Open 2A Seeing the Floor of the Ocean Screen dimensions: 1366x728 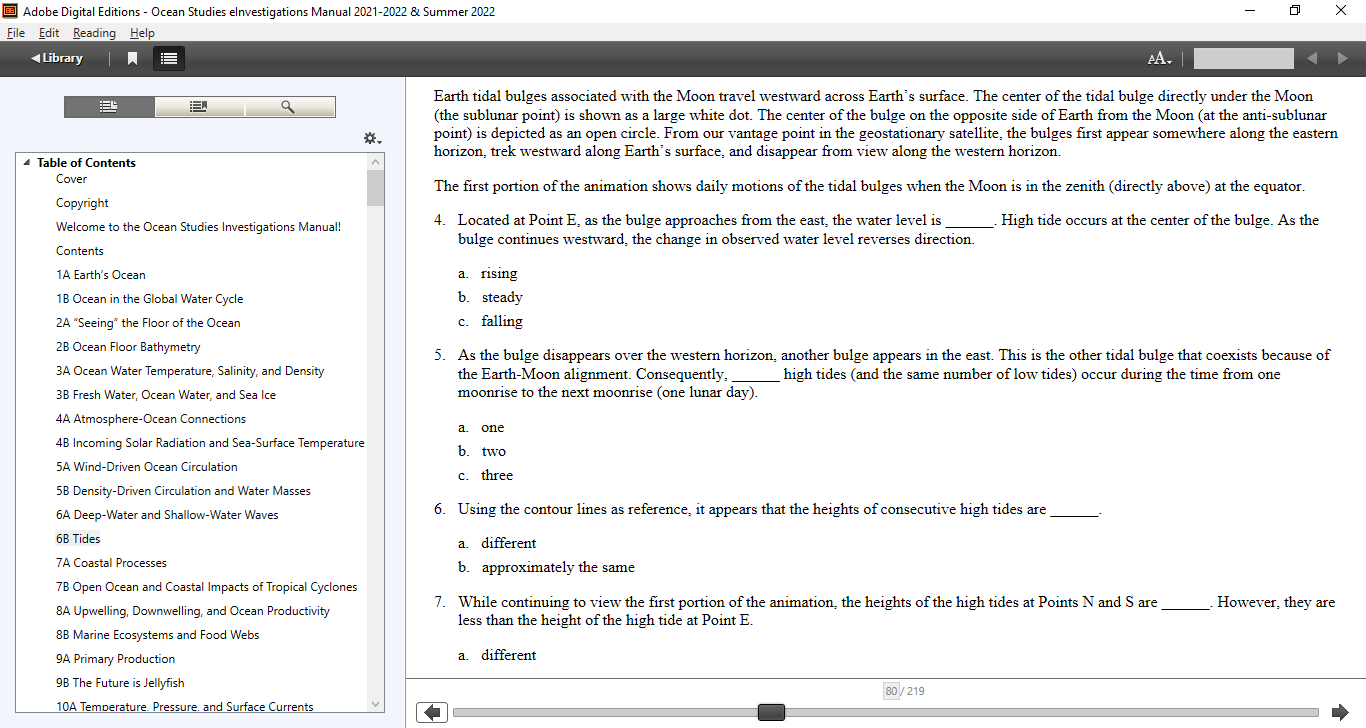[x=148, y=323]
